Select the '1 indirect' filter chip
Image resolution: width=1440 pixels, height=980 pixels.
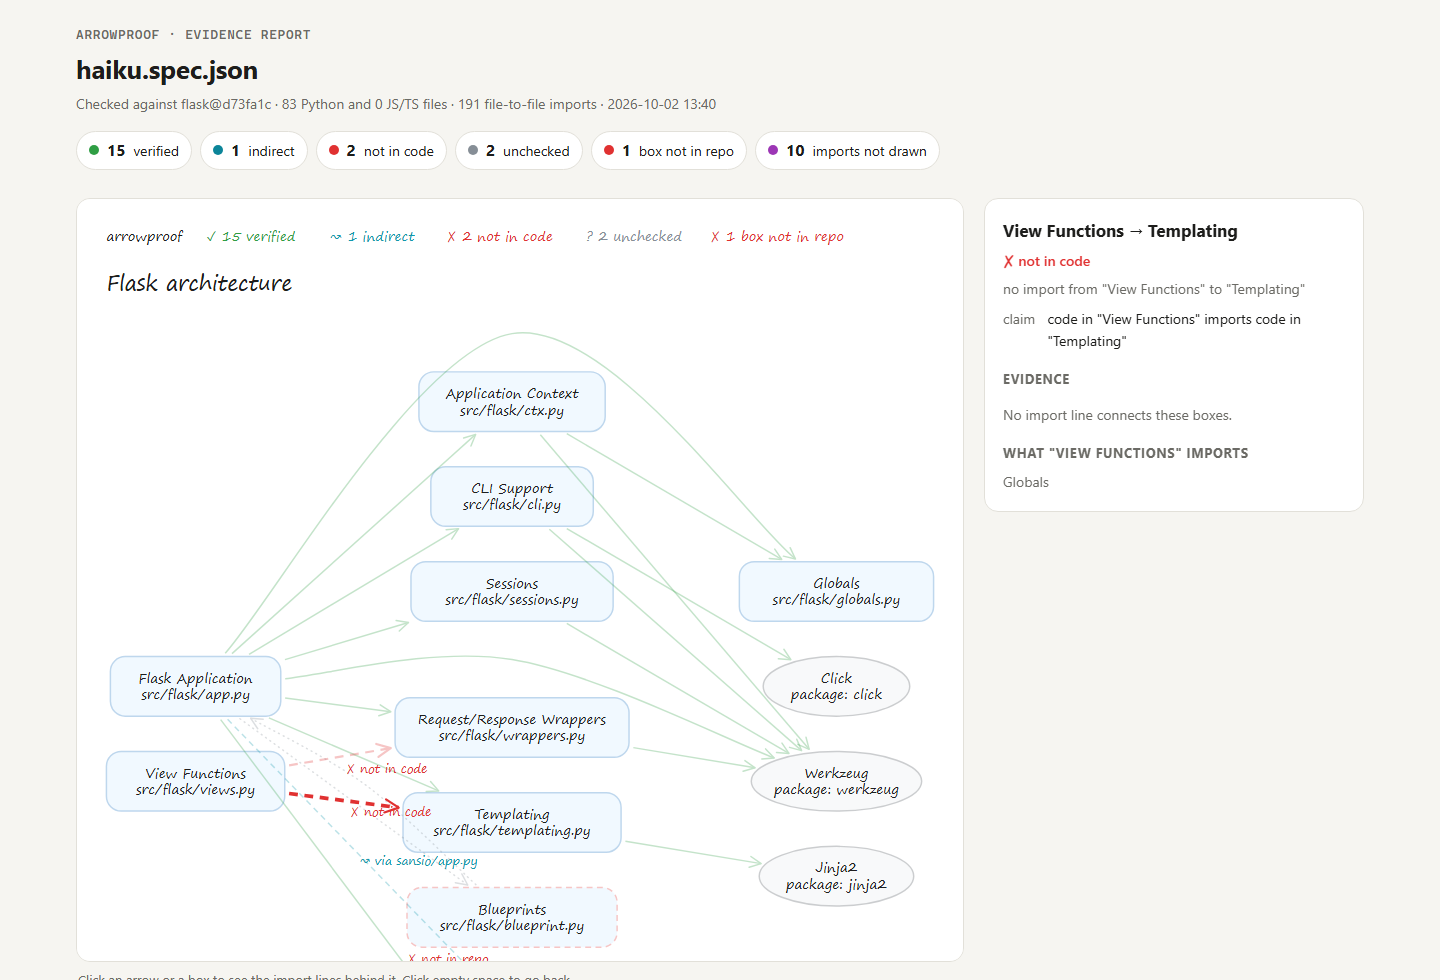254,151
